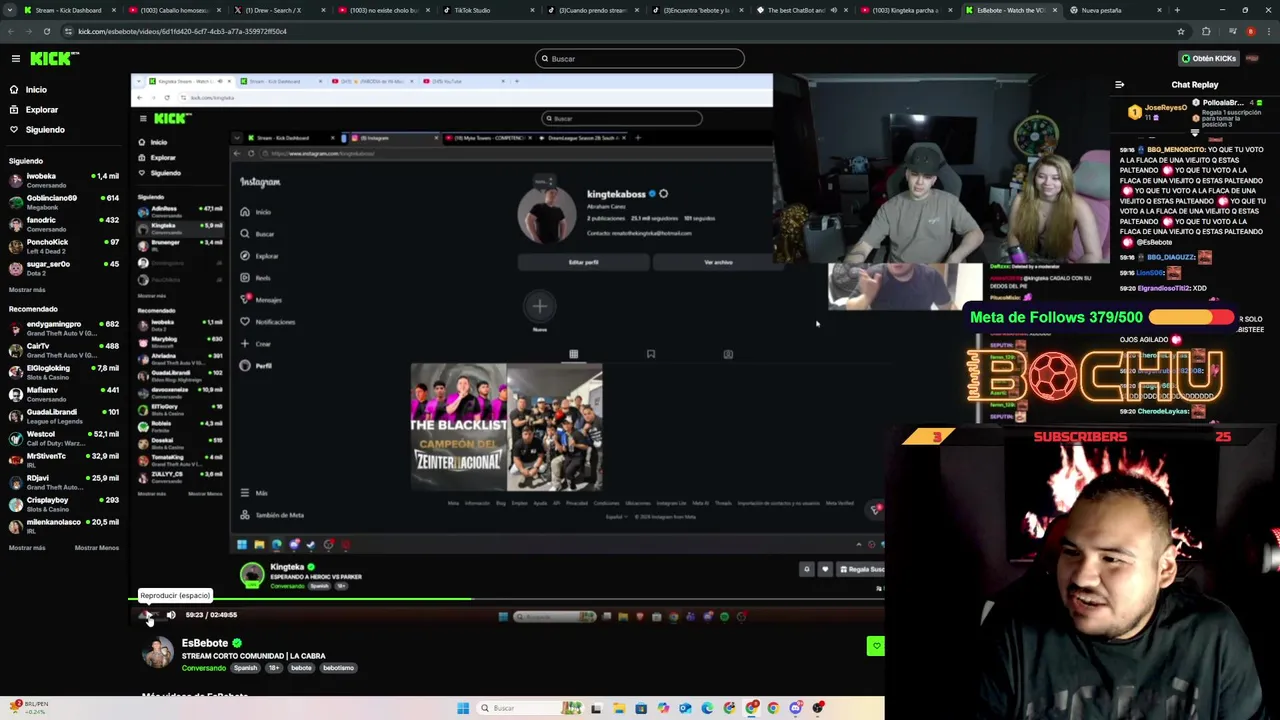
Task: Collapse the list with Mostrar Menos
Action: (x=97, y=548)
